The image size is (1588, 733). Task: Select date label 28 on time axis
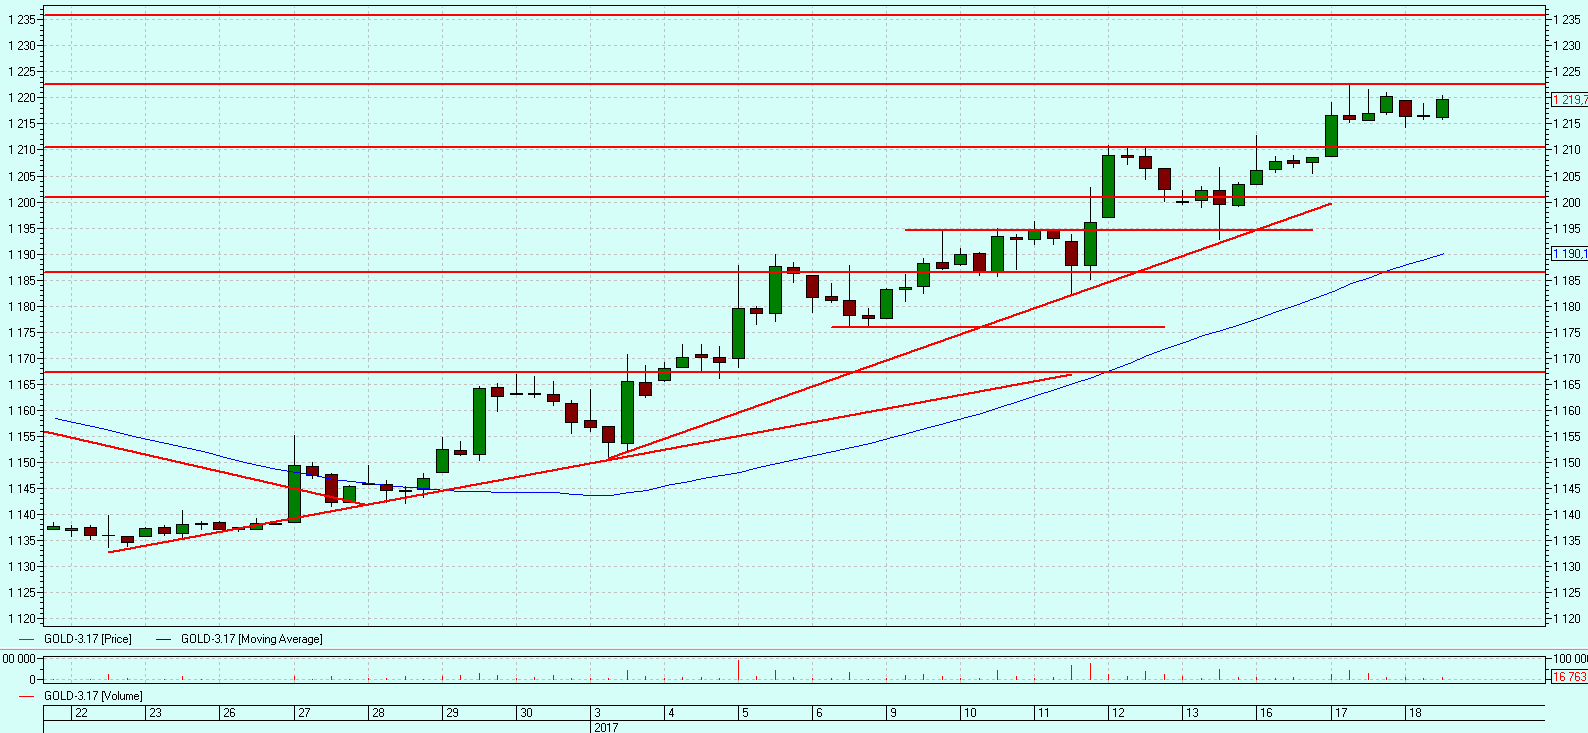pos(378,713)
